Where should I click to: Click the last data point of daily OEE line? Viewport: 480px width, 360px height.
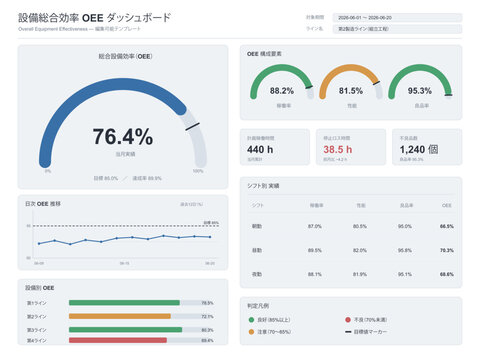[210, 237]
